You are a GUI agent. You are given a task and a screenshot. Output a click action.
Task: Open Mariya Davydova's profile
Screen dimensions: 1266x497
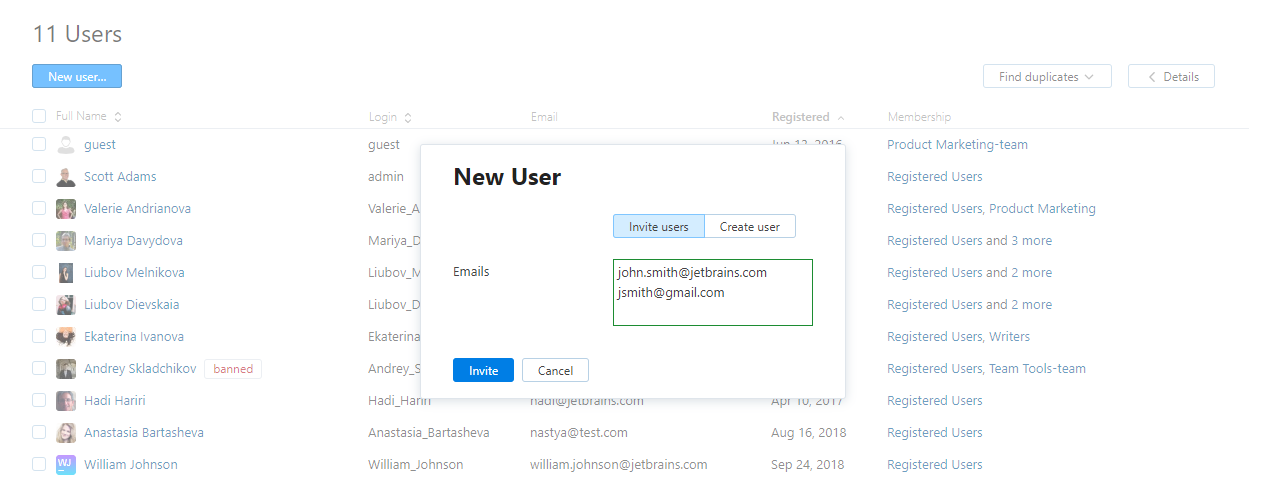tap(133, 241)
